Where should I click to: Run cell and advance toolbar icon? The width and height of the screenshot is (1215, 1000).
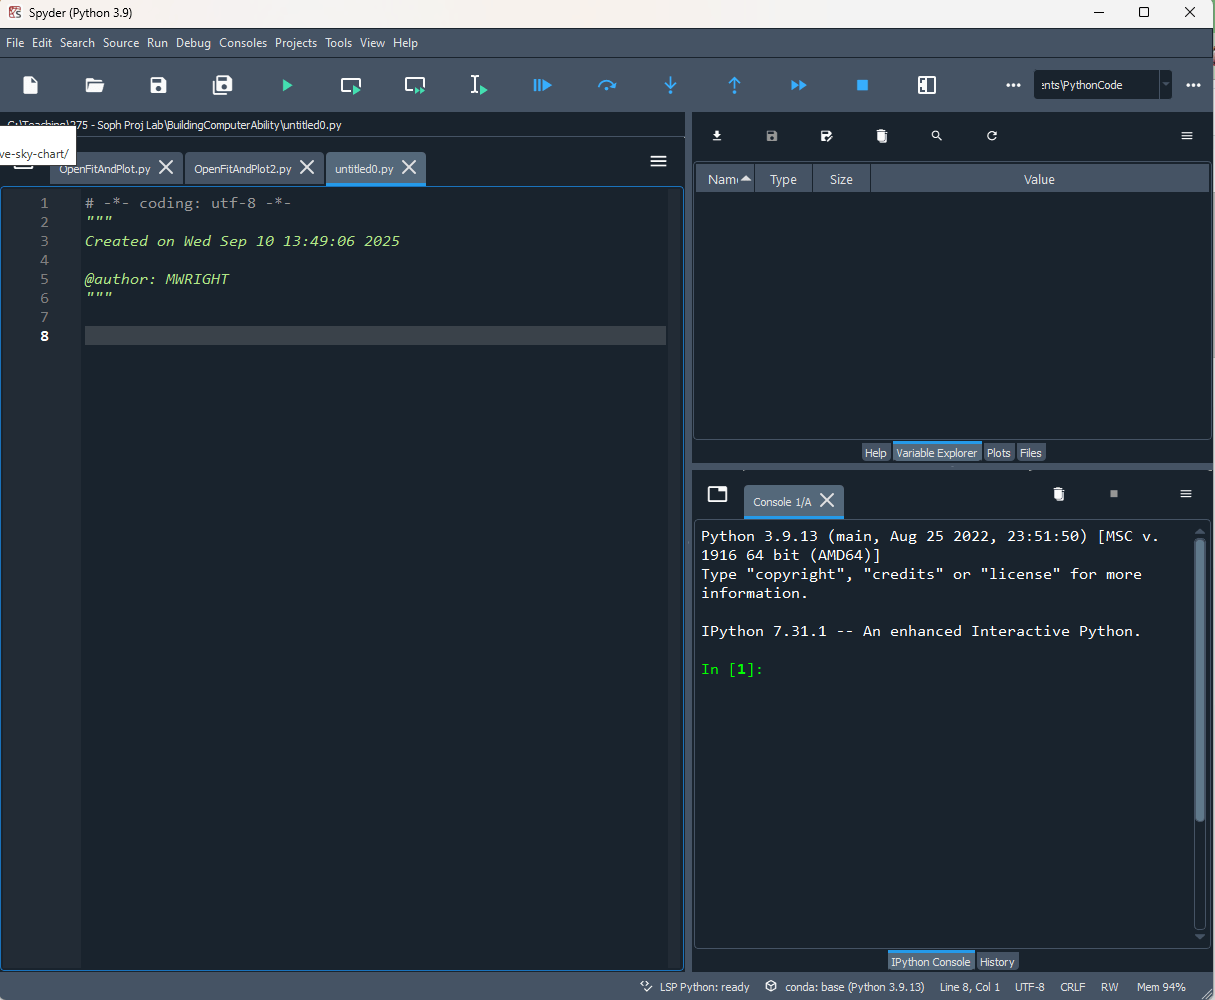coord(415,85)
